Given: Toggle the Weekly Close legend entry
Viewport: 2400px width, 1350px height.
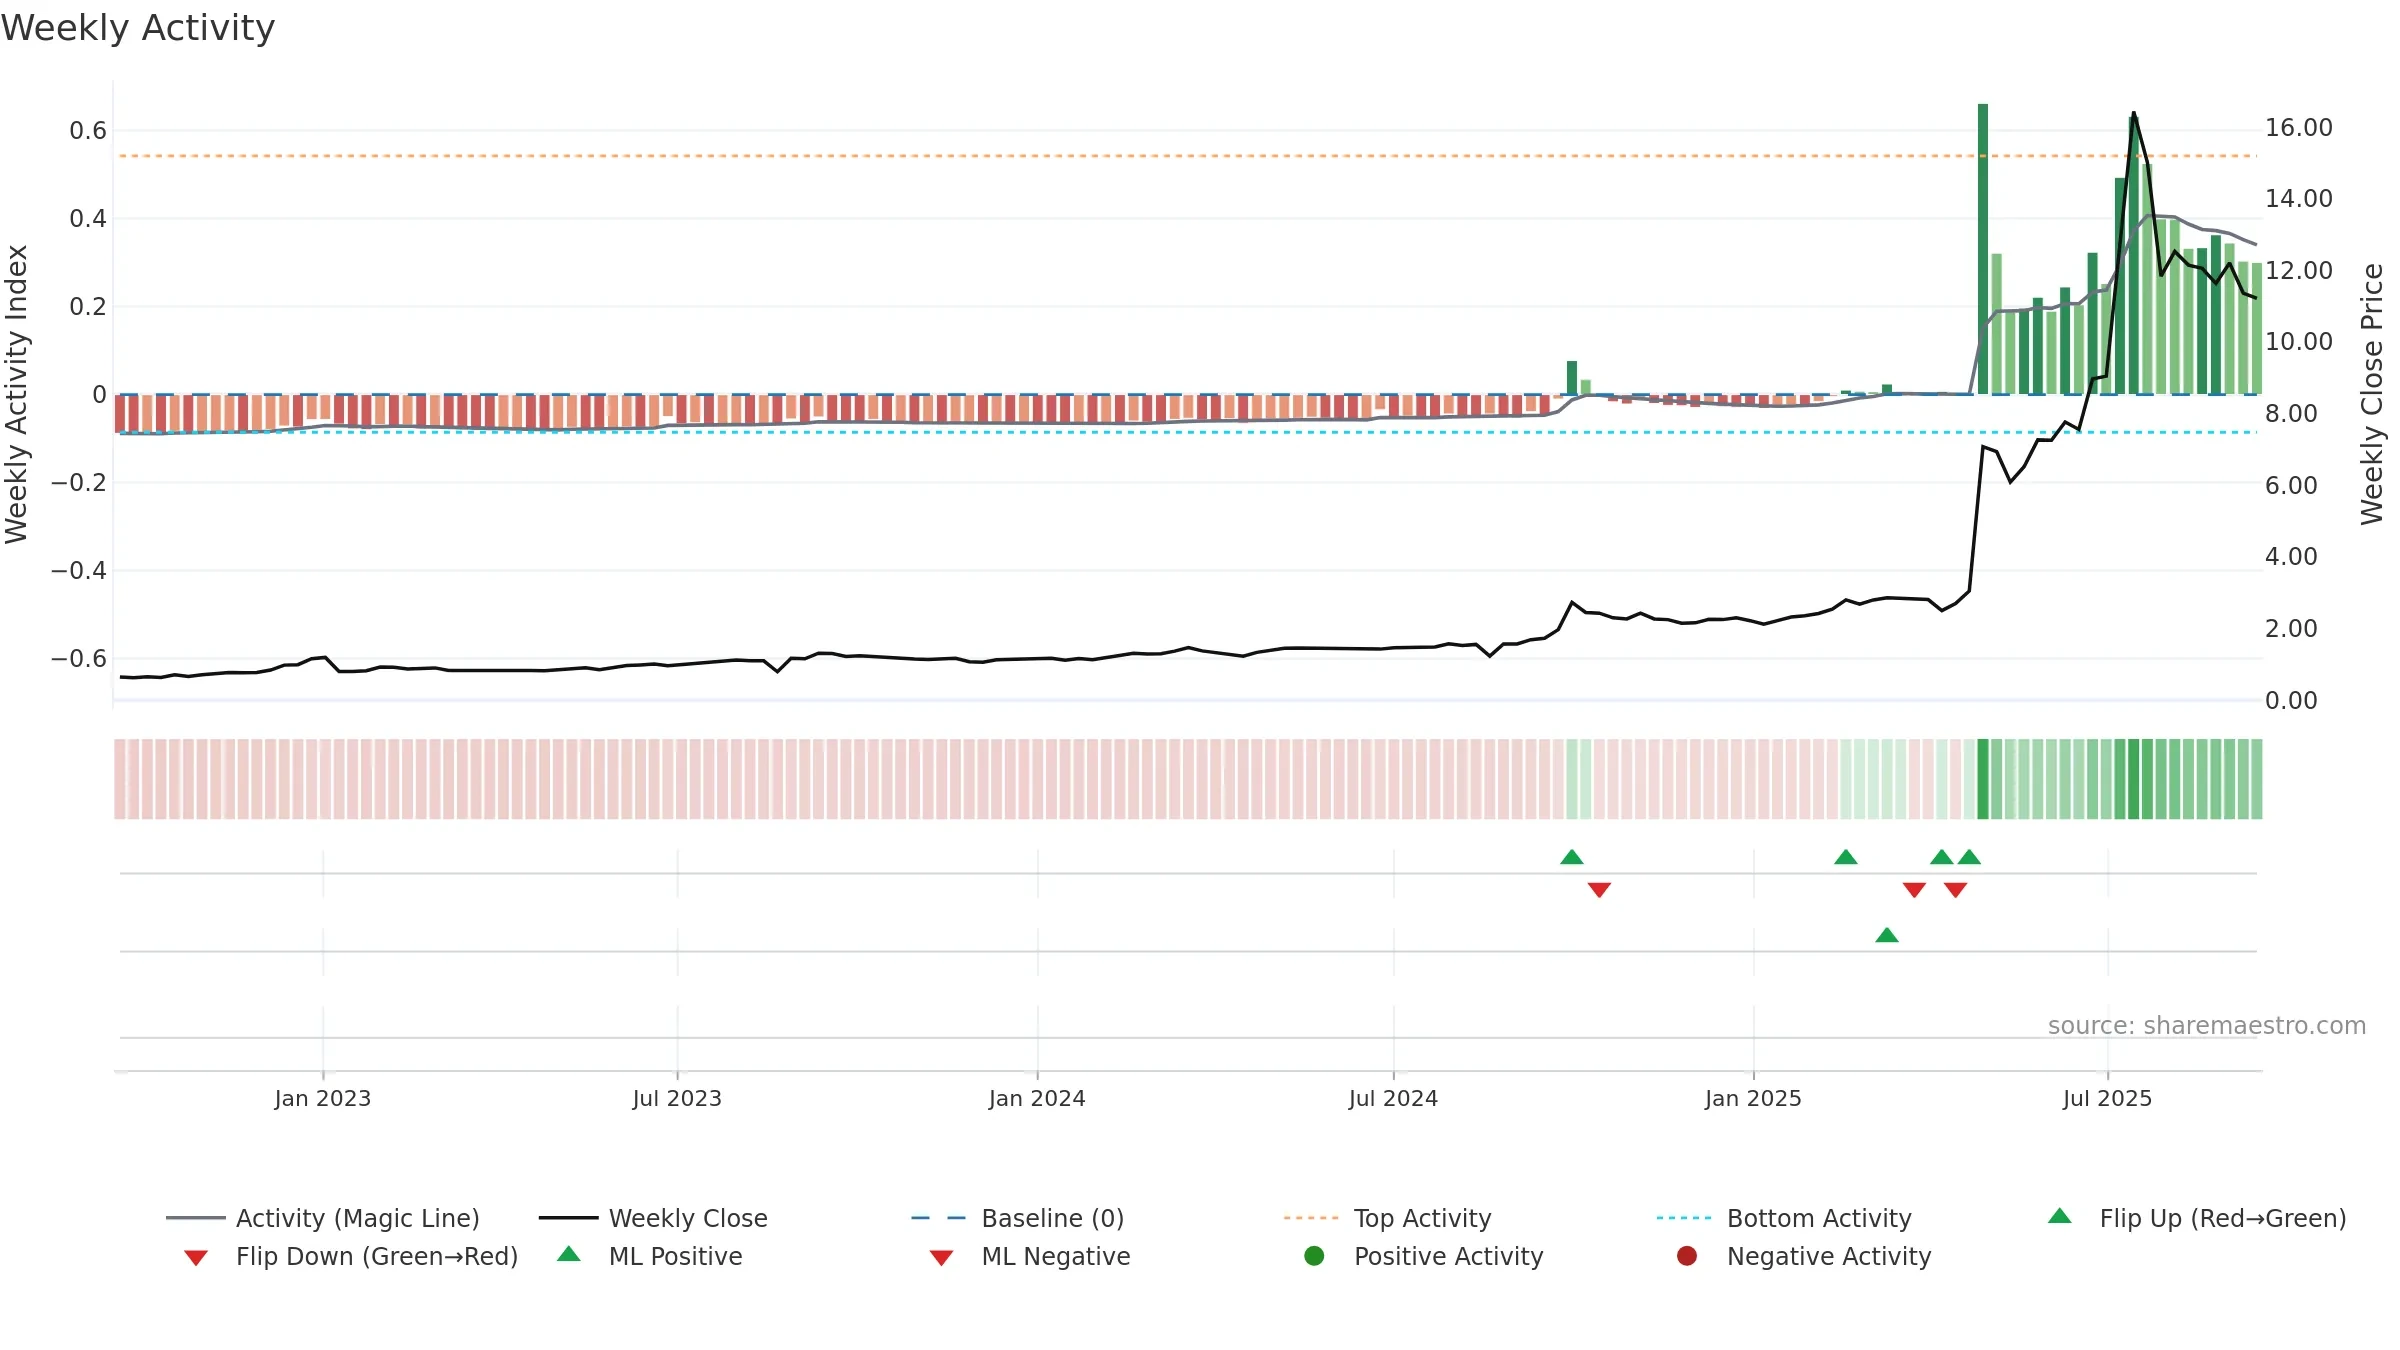Looking at the screenshot, I should tap(653, 1218).
